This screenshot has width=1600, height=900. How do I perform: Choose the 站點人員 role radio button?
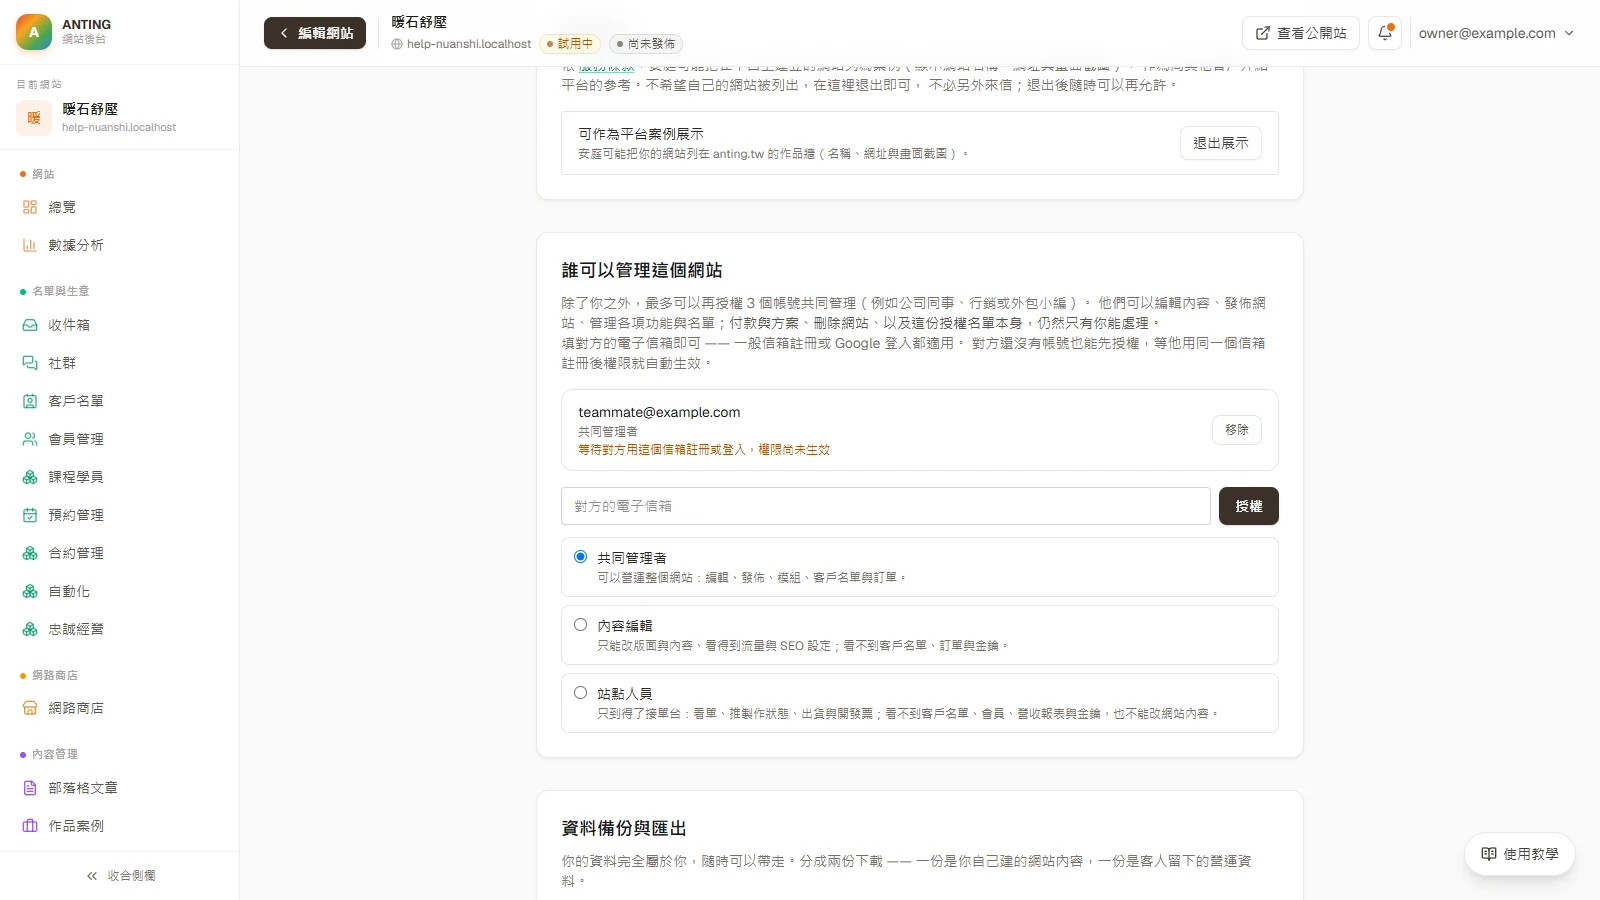click(580, 693)
